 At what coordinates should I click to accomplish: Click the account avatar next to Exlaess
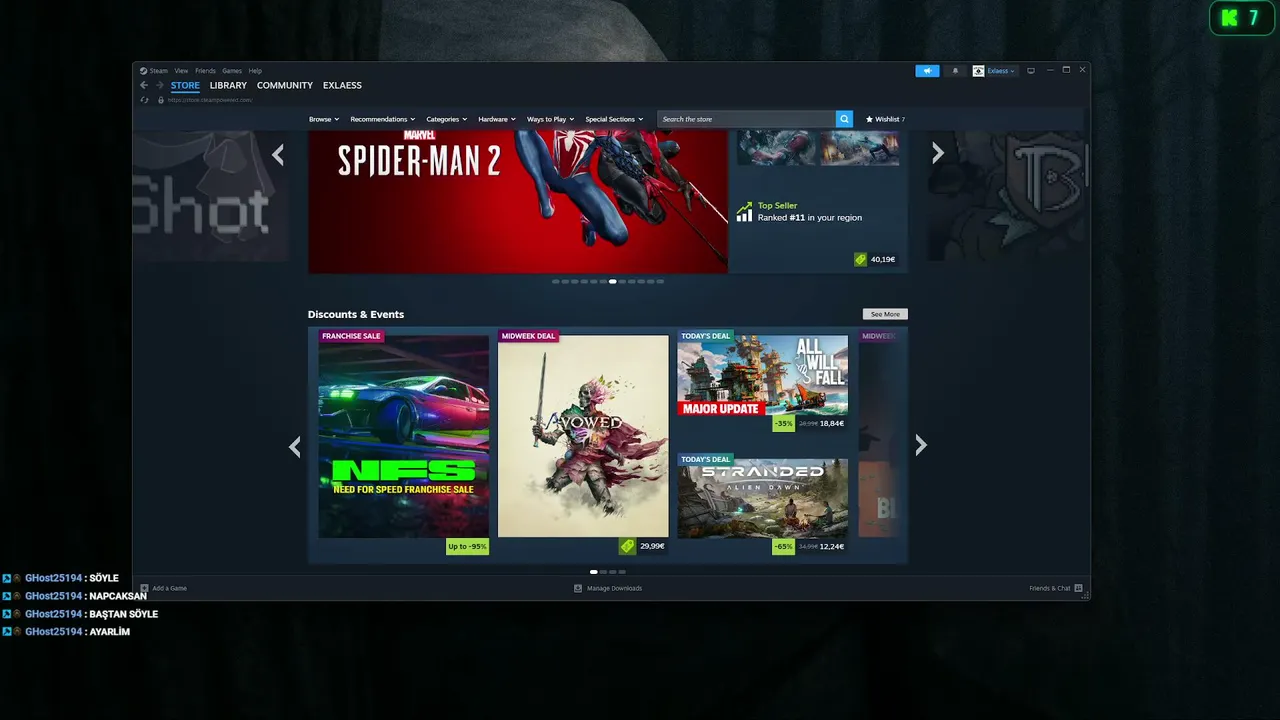(x=978, y=71)
